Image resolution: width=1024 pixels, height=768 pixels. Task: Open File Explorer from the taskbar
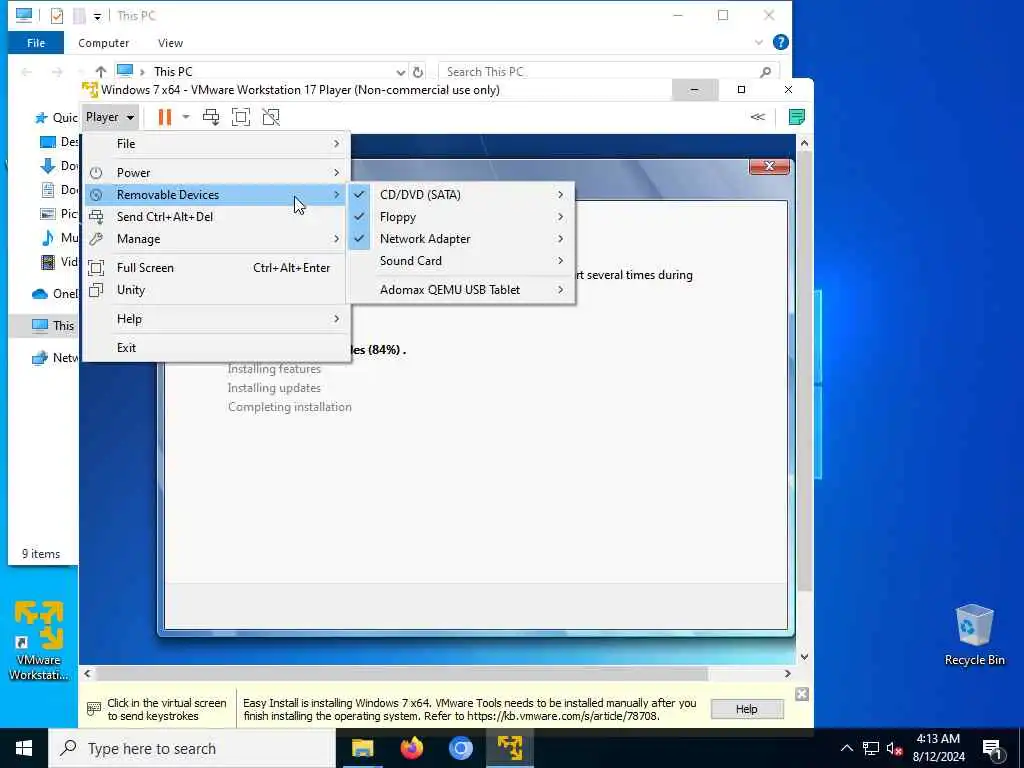pos(362,748)
